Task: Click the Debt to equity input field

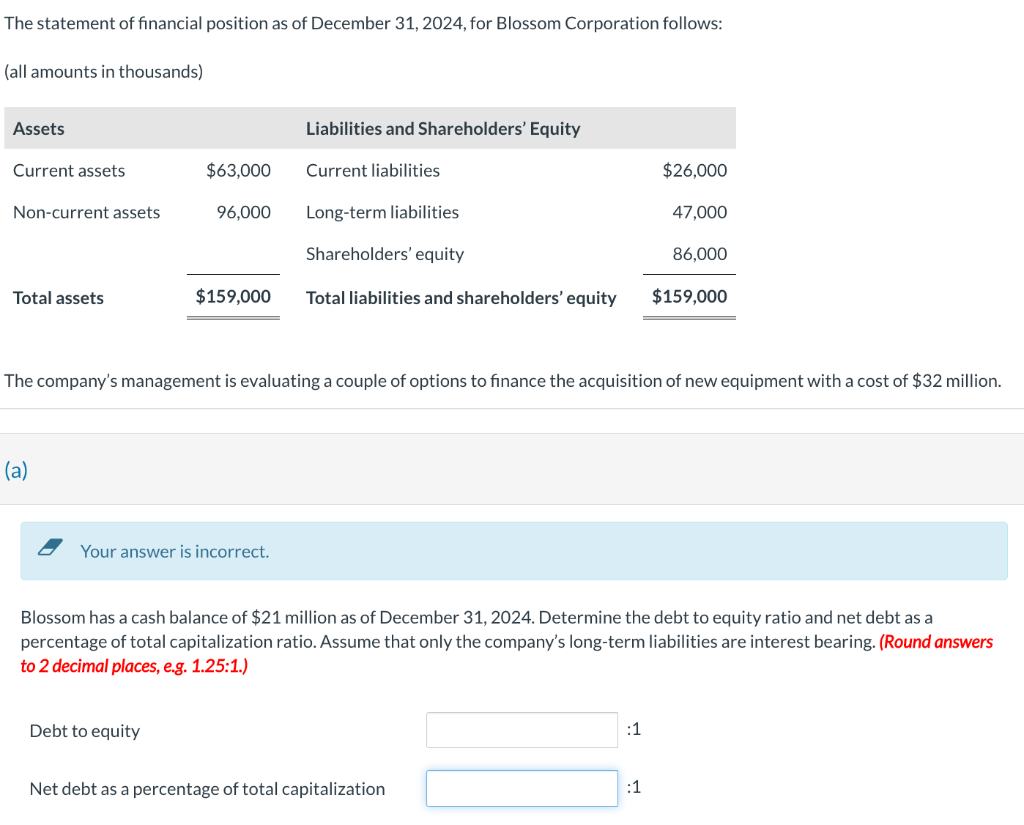Action: click(x=522, y=730)
